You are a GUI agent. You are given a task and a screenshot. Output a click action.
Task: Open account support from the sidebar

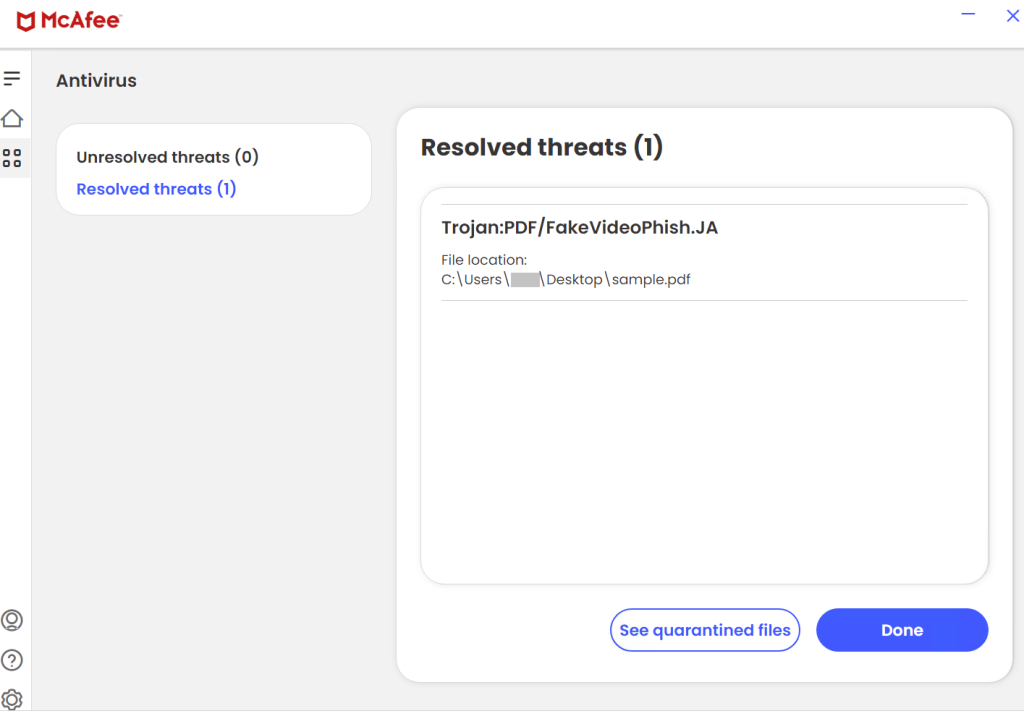[13, 620]
